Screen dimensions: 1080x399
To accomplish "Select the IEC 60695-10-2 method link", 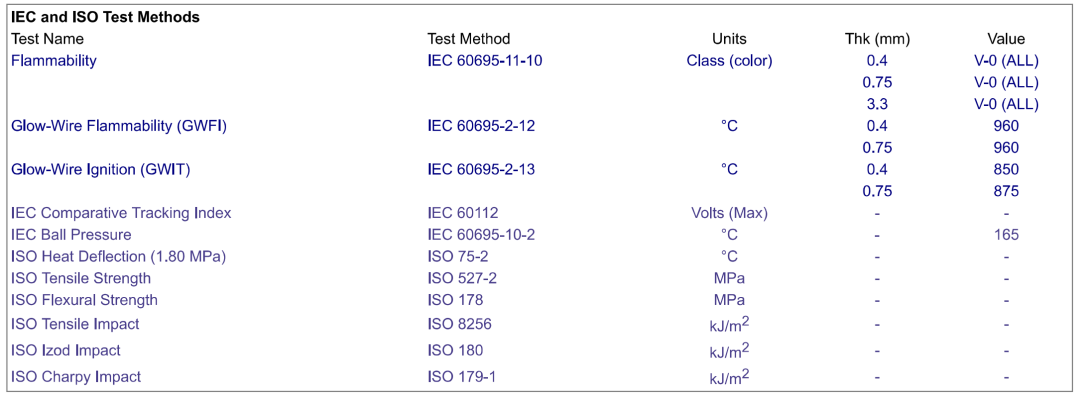I will click(481, 235).
